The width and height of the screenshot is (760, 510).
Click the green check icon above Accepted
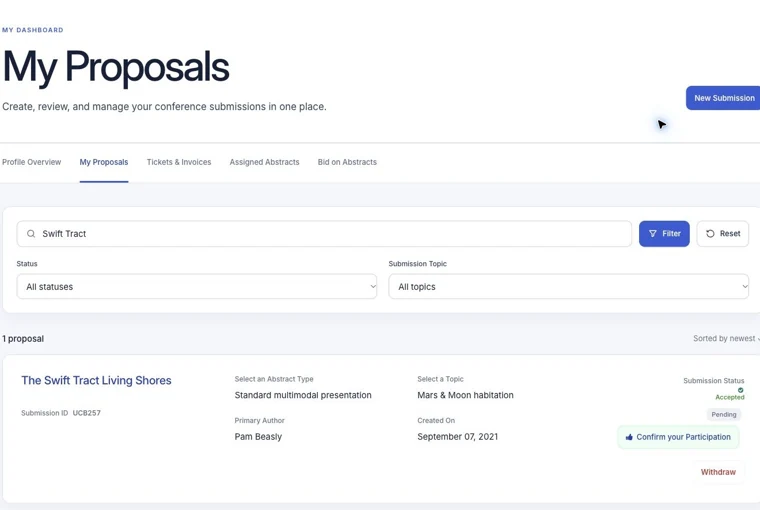[741, 390]
